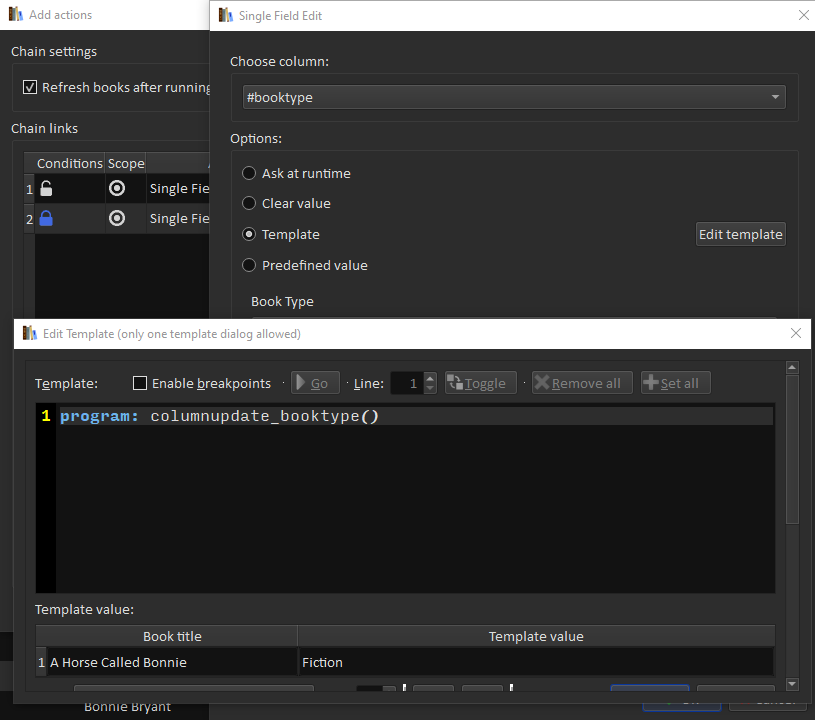This screenshot has width=815, height=720.
Task: Click the scroll down arrow in Edit Template dialog
Action: click(x=792, y=684)
